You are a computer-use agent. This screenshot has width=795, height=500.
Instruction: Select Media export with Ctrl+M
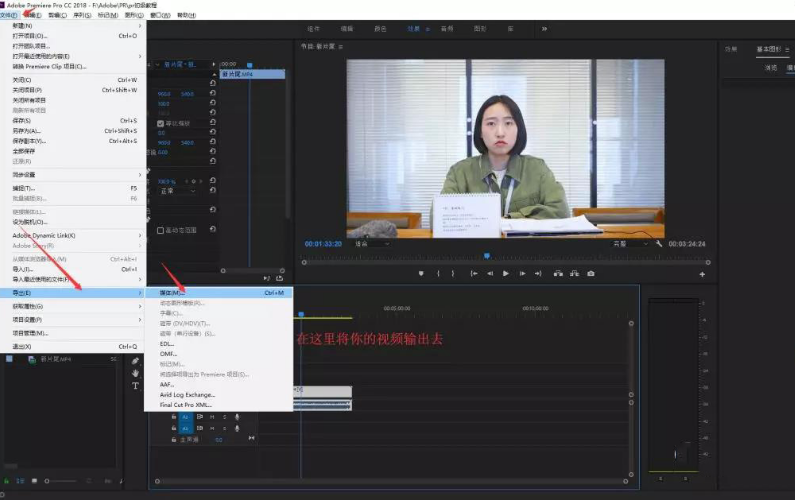(x=220, y=293)
